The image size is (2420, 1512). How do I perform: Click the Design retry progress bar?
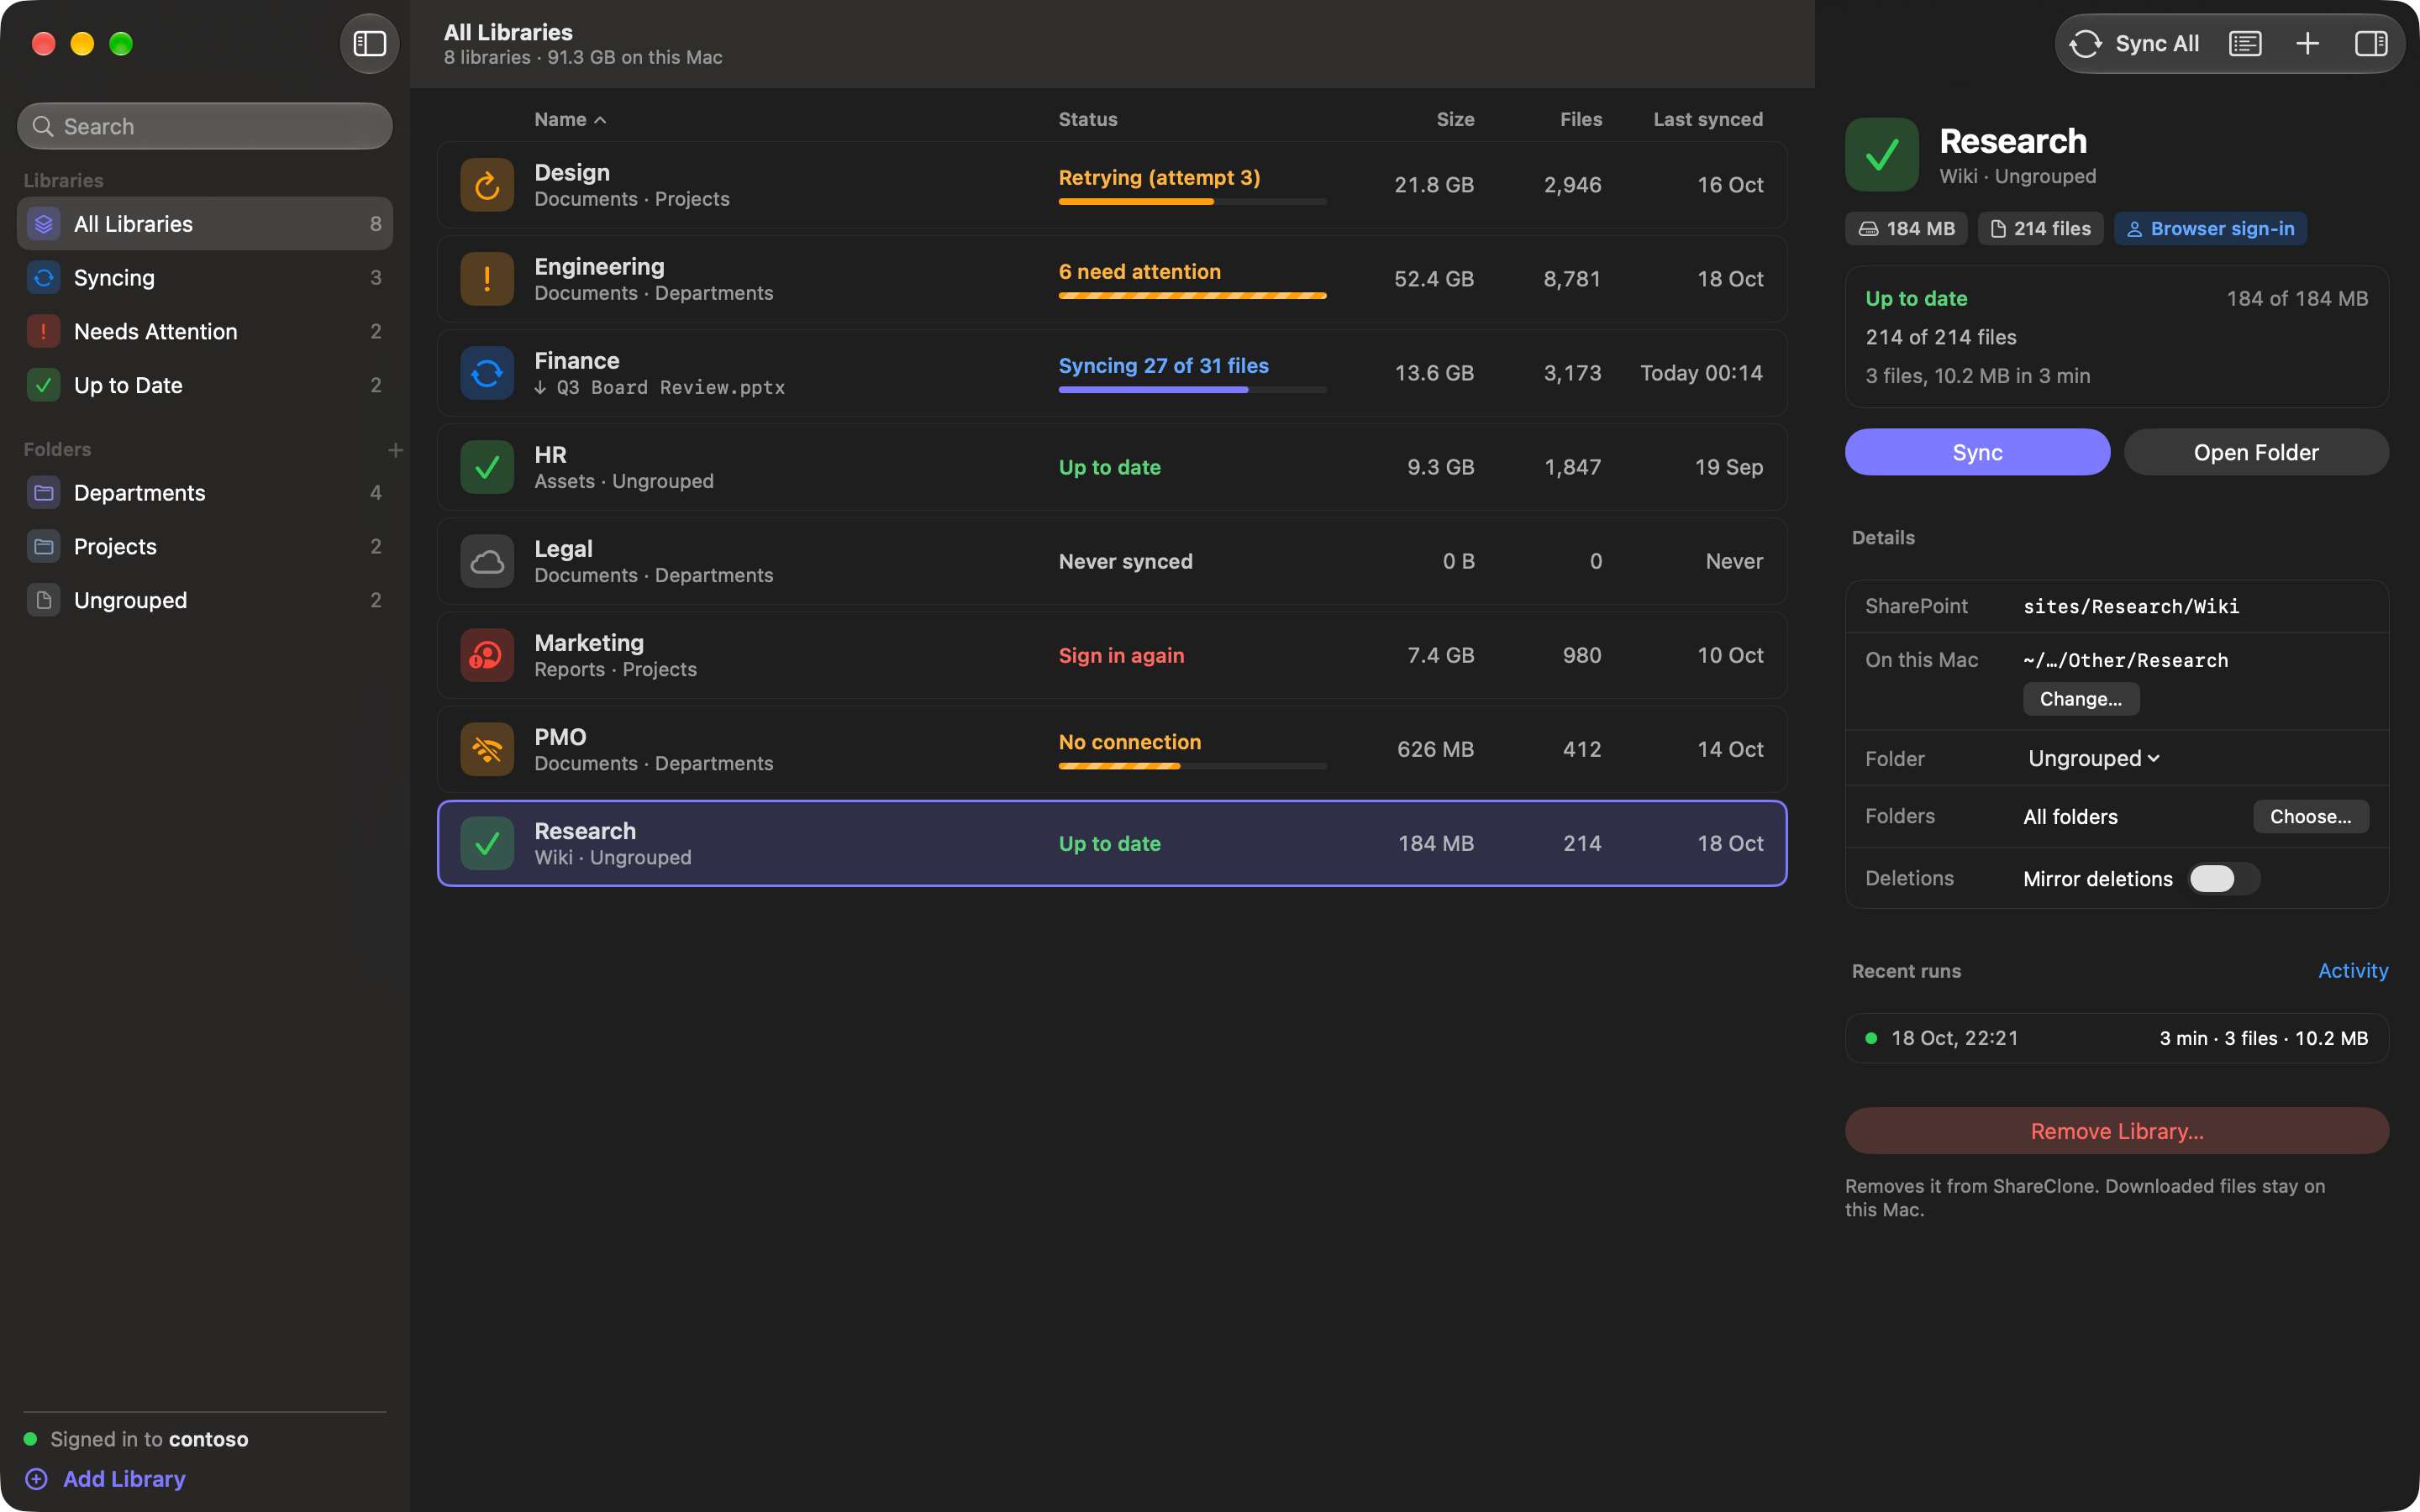[1192, 202]
